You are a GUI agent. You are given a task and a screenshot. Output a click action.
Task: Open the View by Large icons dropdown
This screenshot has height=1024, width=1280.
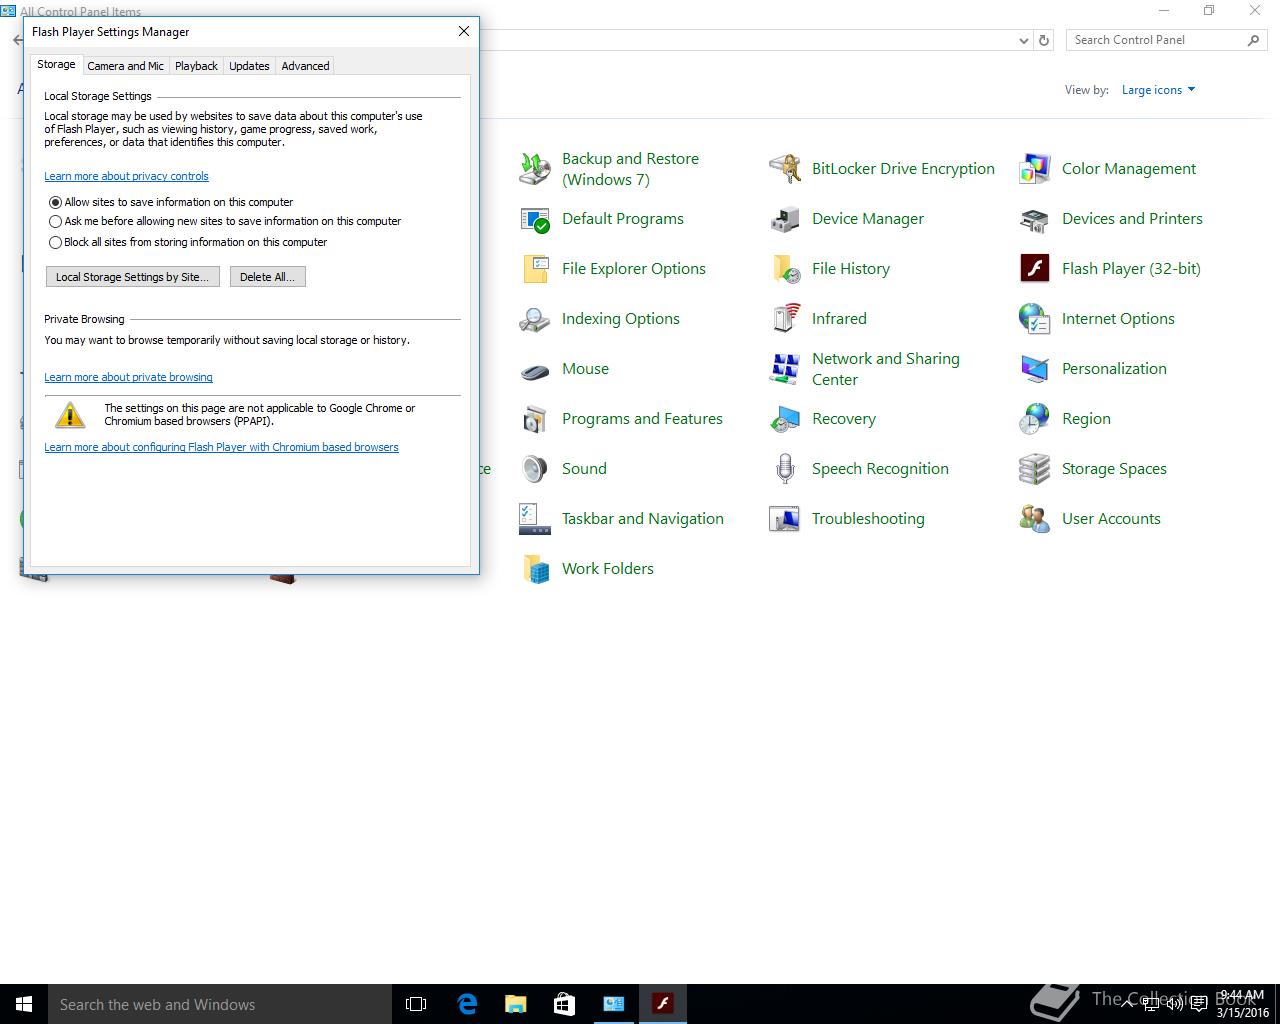tap(1158, 90)
